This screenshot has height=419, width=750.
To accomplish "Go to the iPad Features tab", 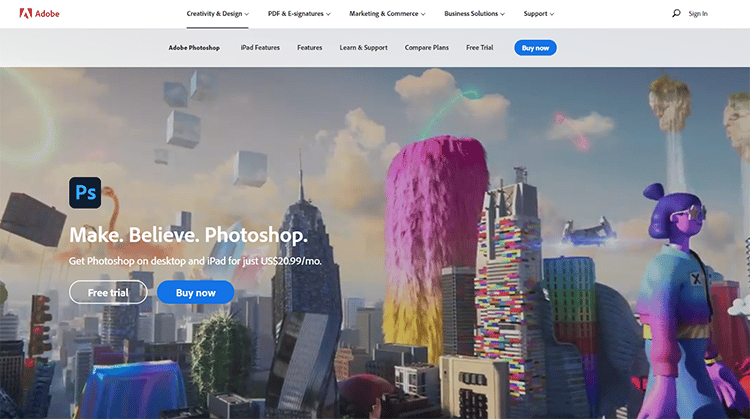I will coord(260,48).
